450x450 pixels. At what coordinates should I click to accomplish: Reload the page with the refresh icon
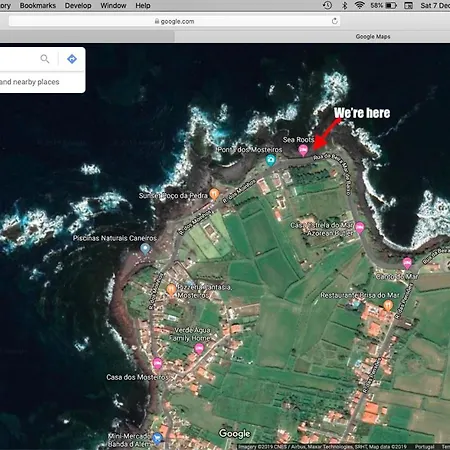click(x=334, y=21)
